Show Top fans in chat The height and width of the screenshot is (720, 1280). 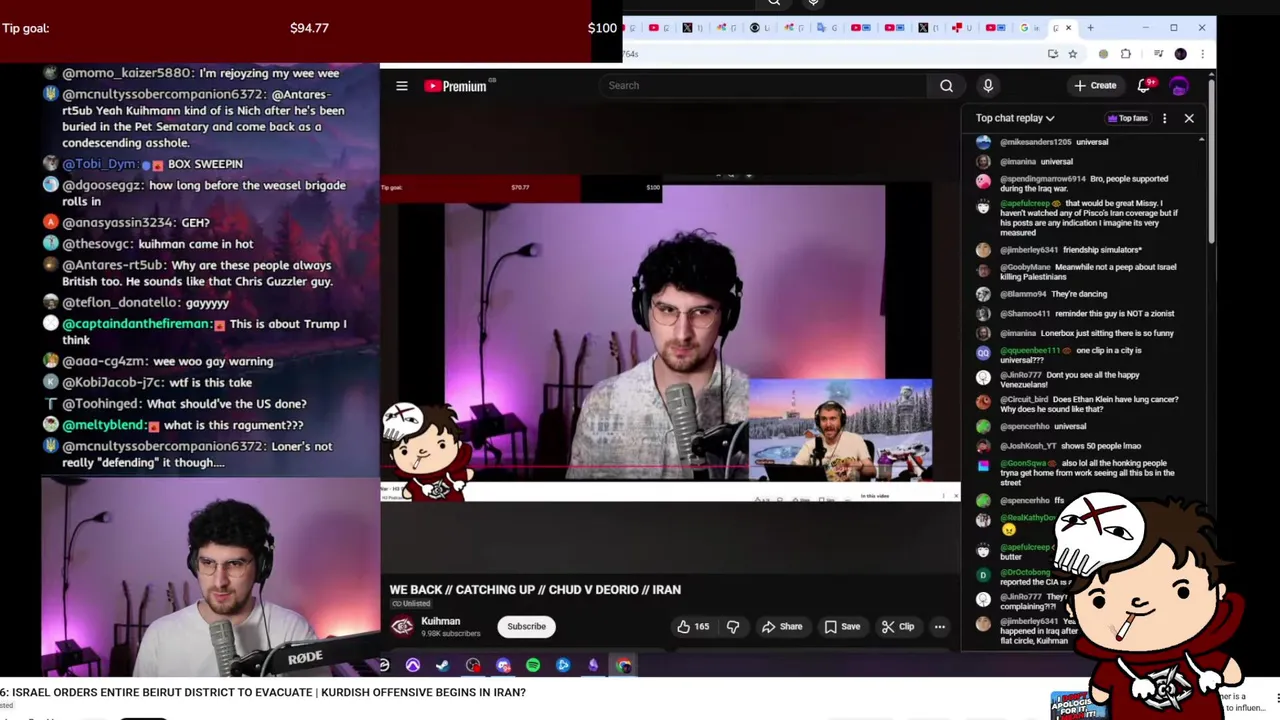(x=1127, y=118)
